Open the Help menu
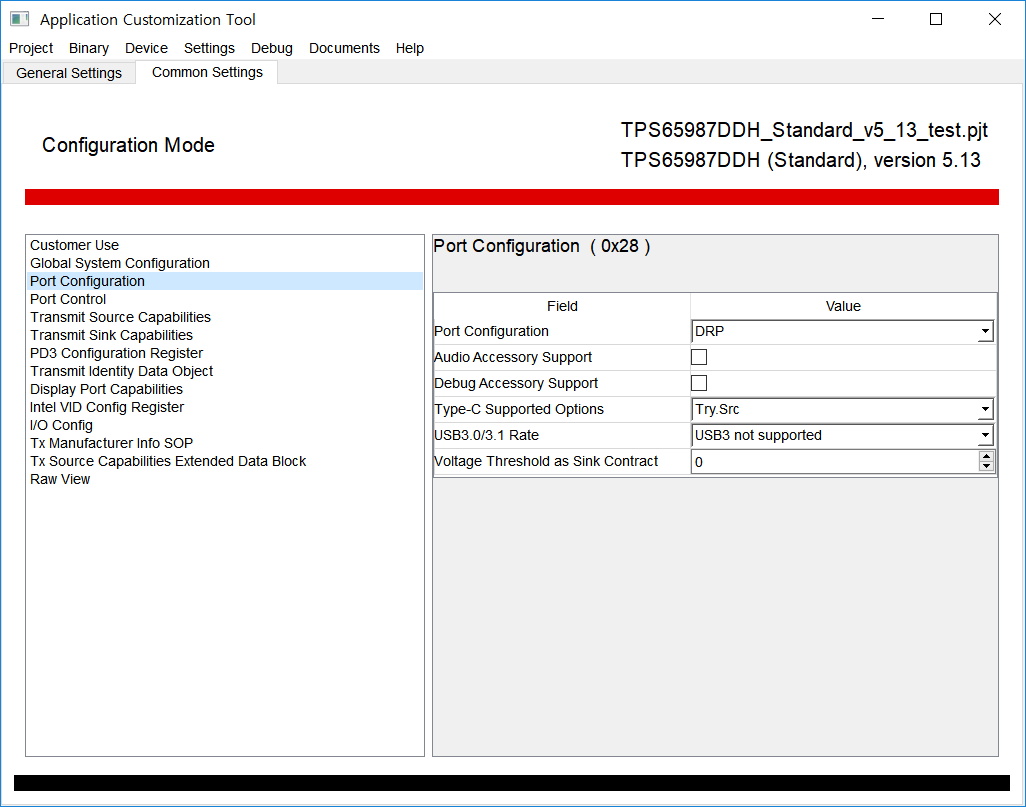1026x807 pixels. click(x=410, y=48)
